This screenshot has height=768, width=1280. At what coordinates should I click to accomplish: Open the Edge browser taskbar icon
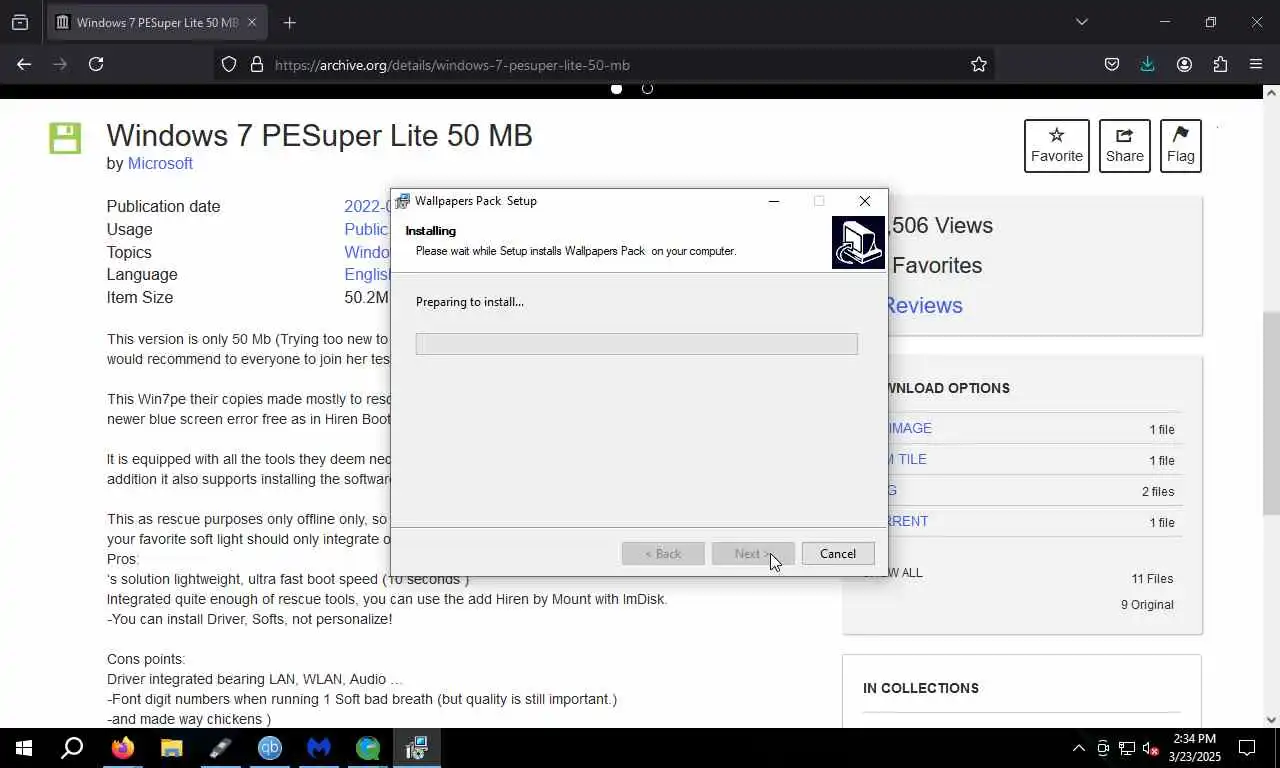click(368, 748)
